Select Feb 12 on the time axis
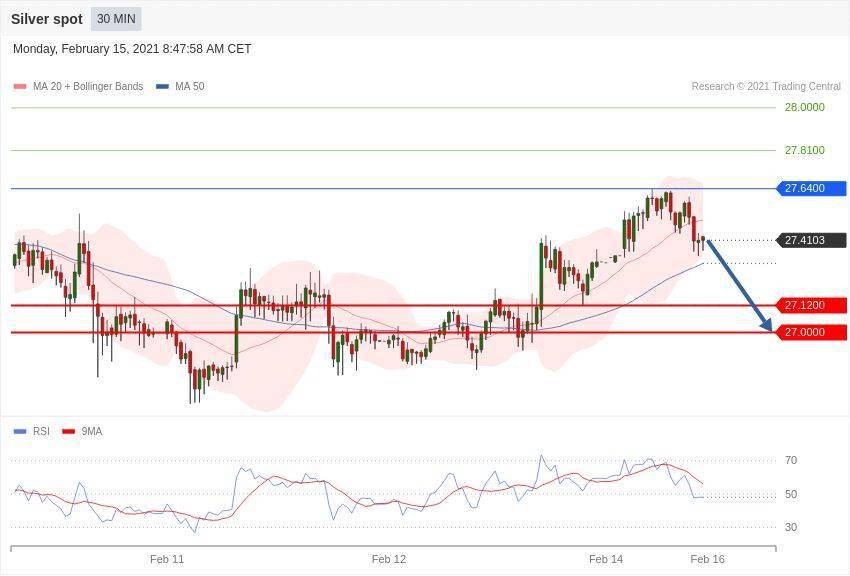The height and width of the screenshot is (576, 850). point(388,559)
